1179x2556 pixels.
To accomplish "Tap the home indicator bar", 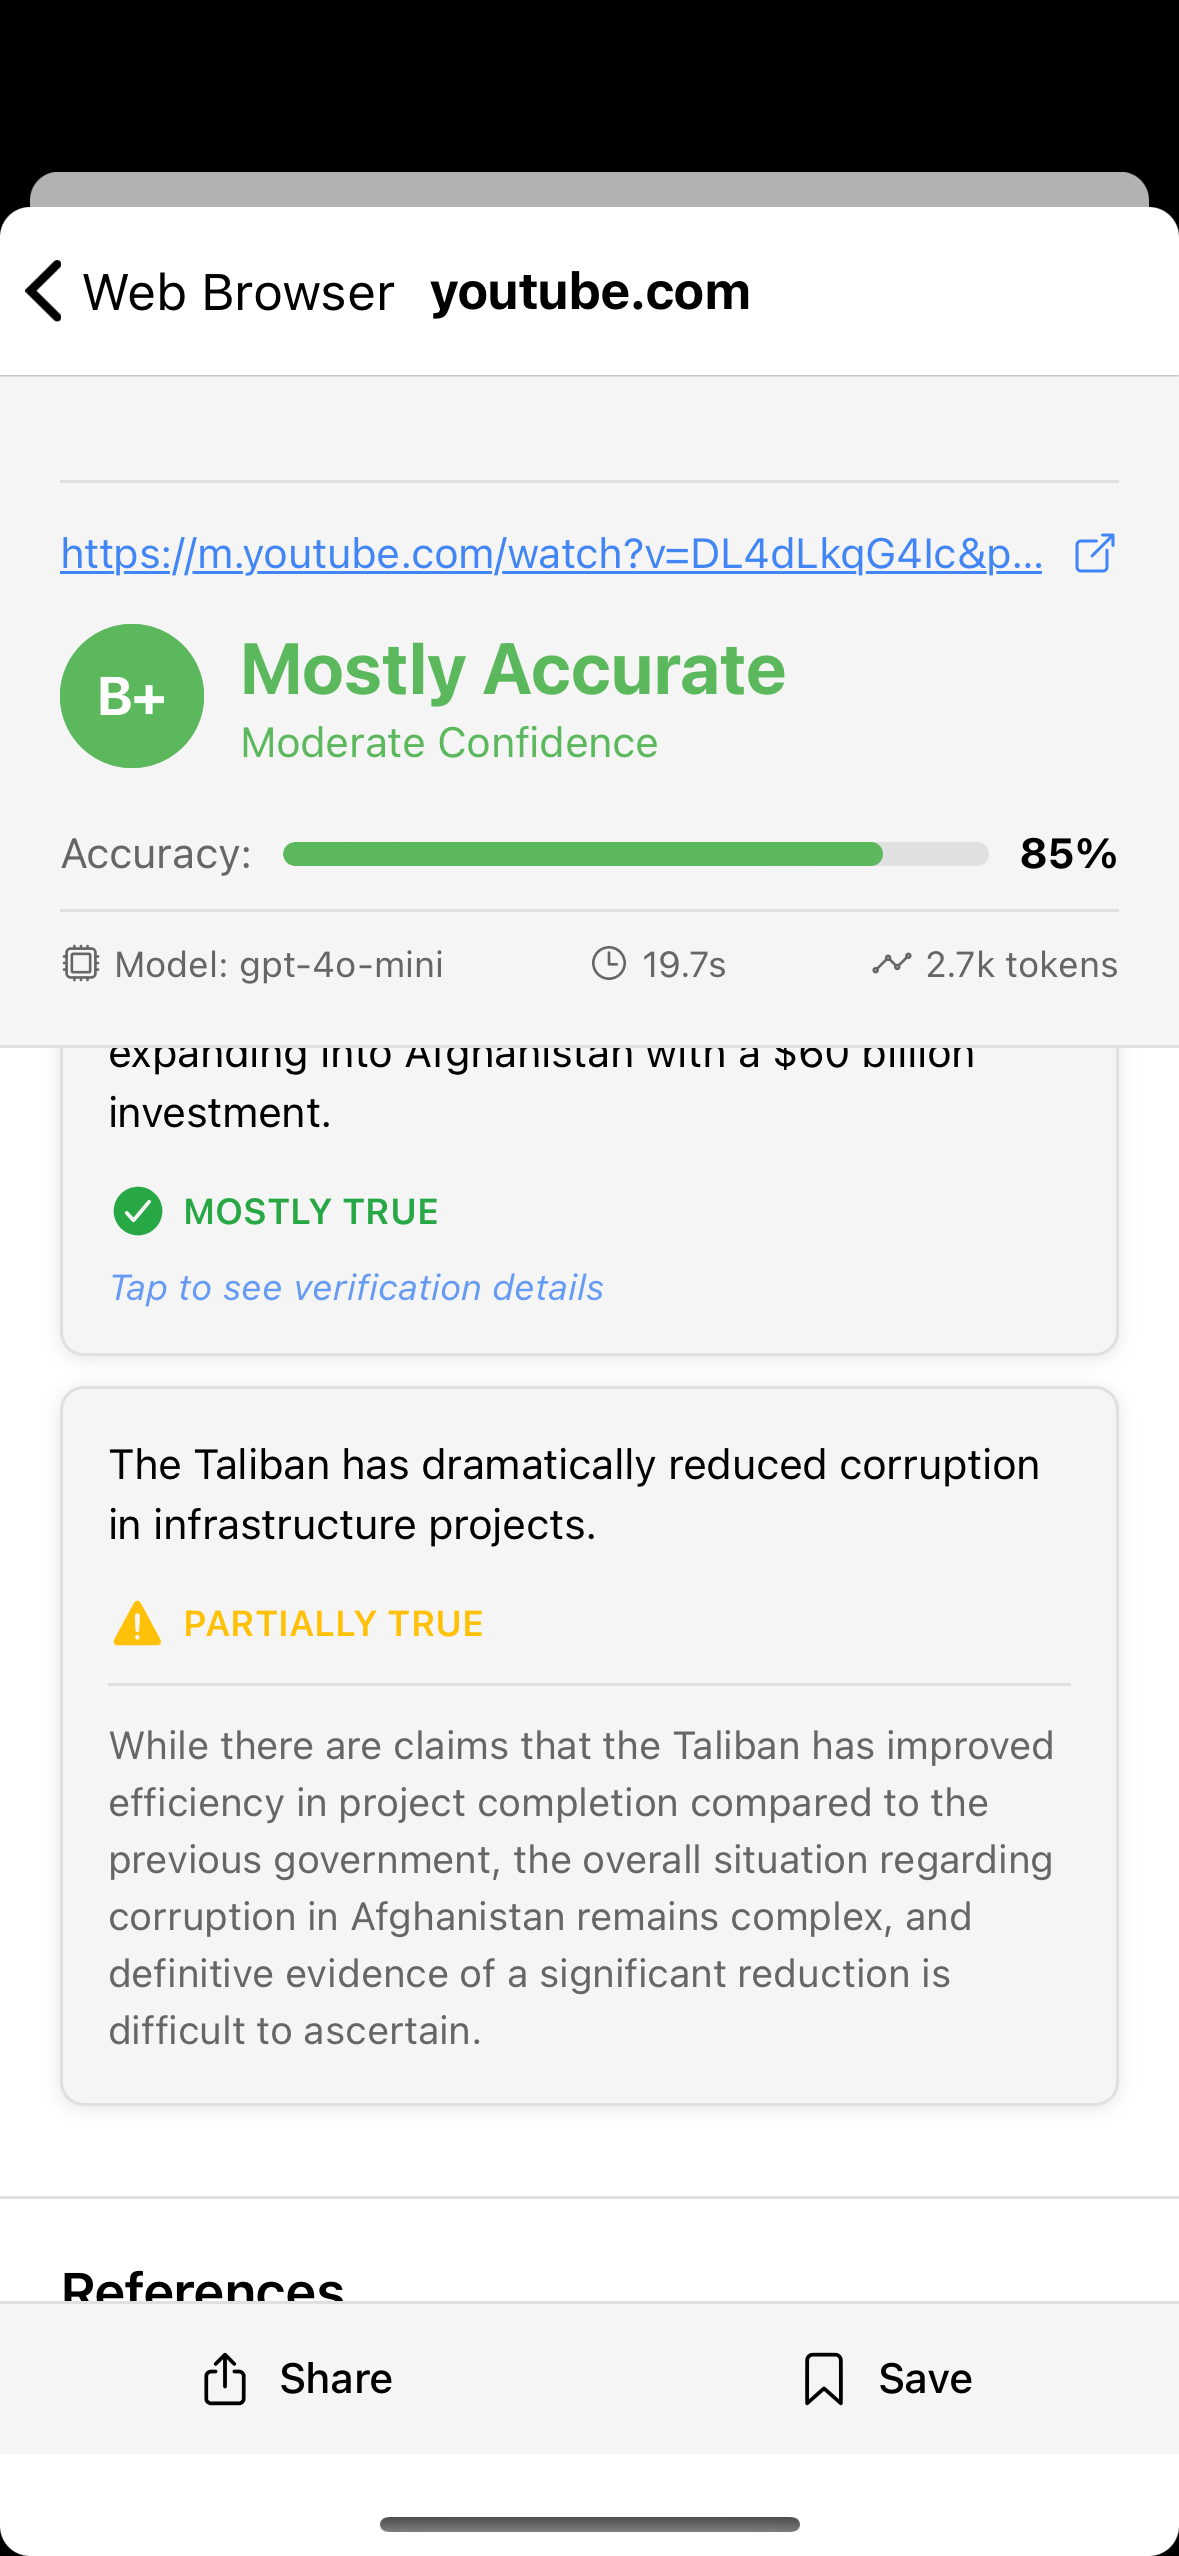I will [x=589, y=2524].
